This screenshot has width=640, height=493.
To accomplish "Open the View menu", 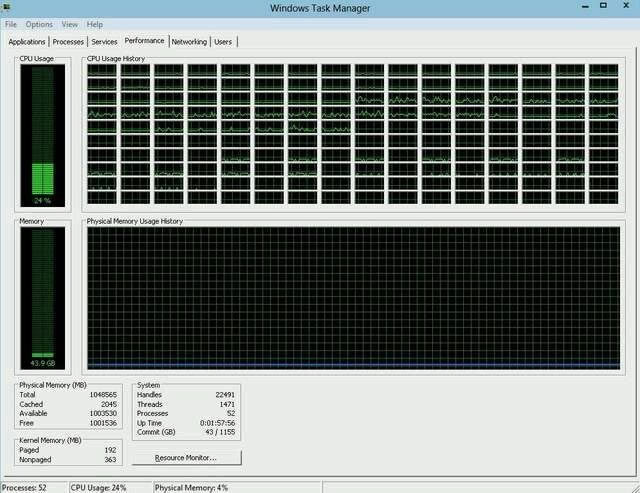I will (x=69, y=24).
